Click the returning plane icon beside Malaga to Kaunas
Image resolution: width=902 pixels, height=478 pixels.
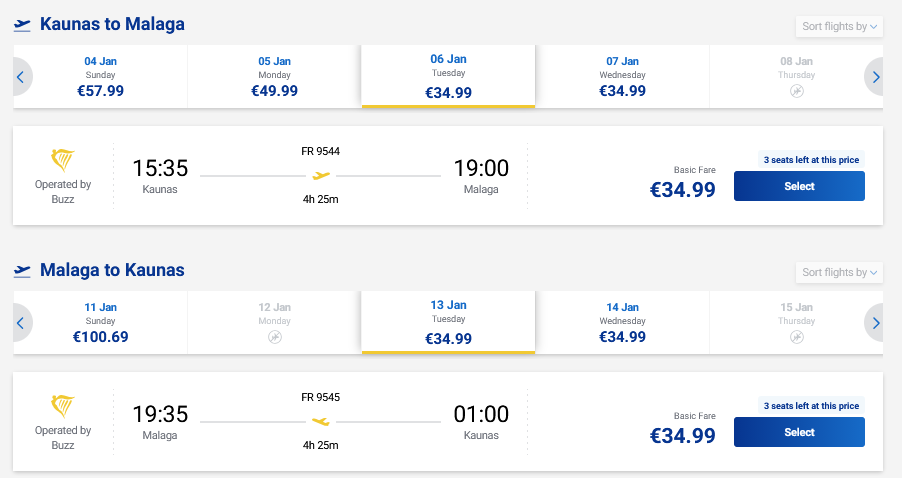pyautogui.click(x=22, y=271)
